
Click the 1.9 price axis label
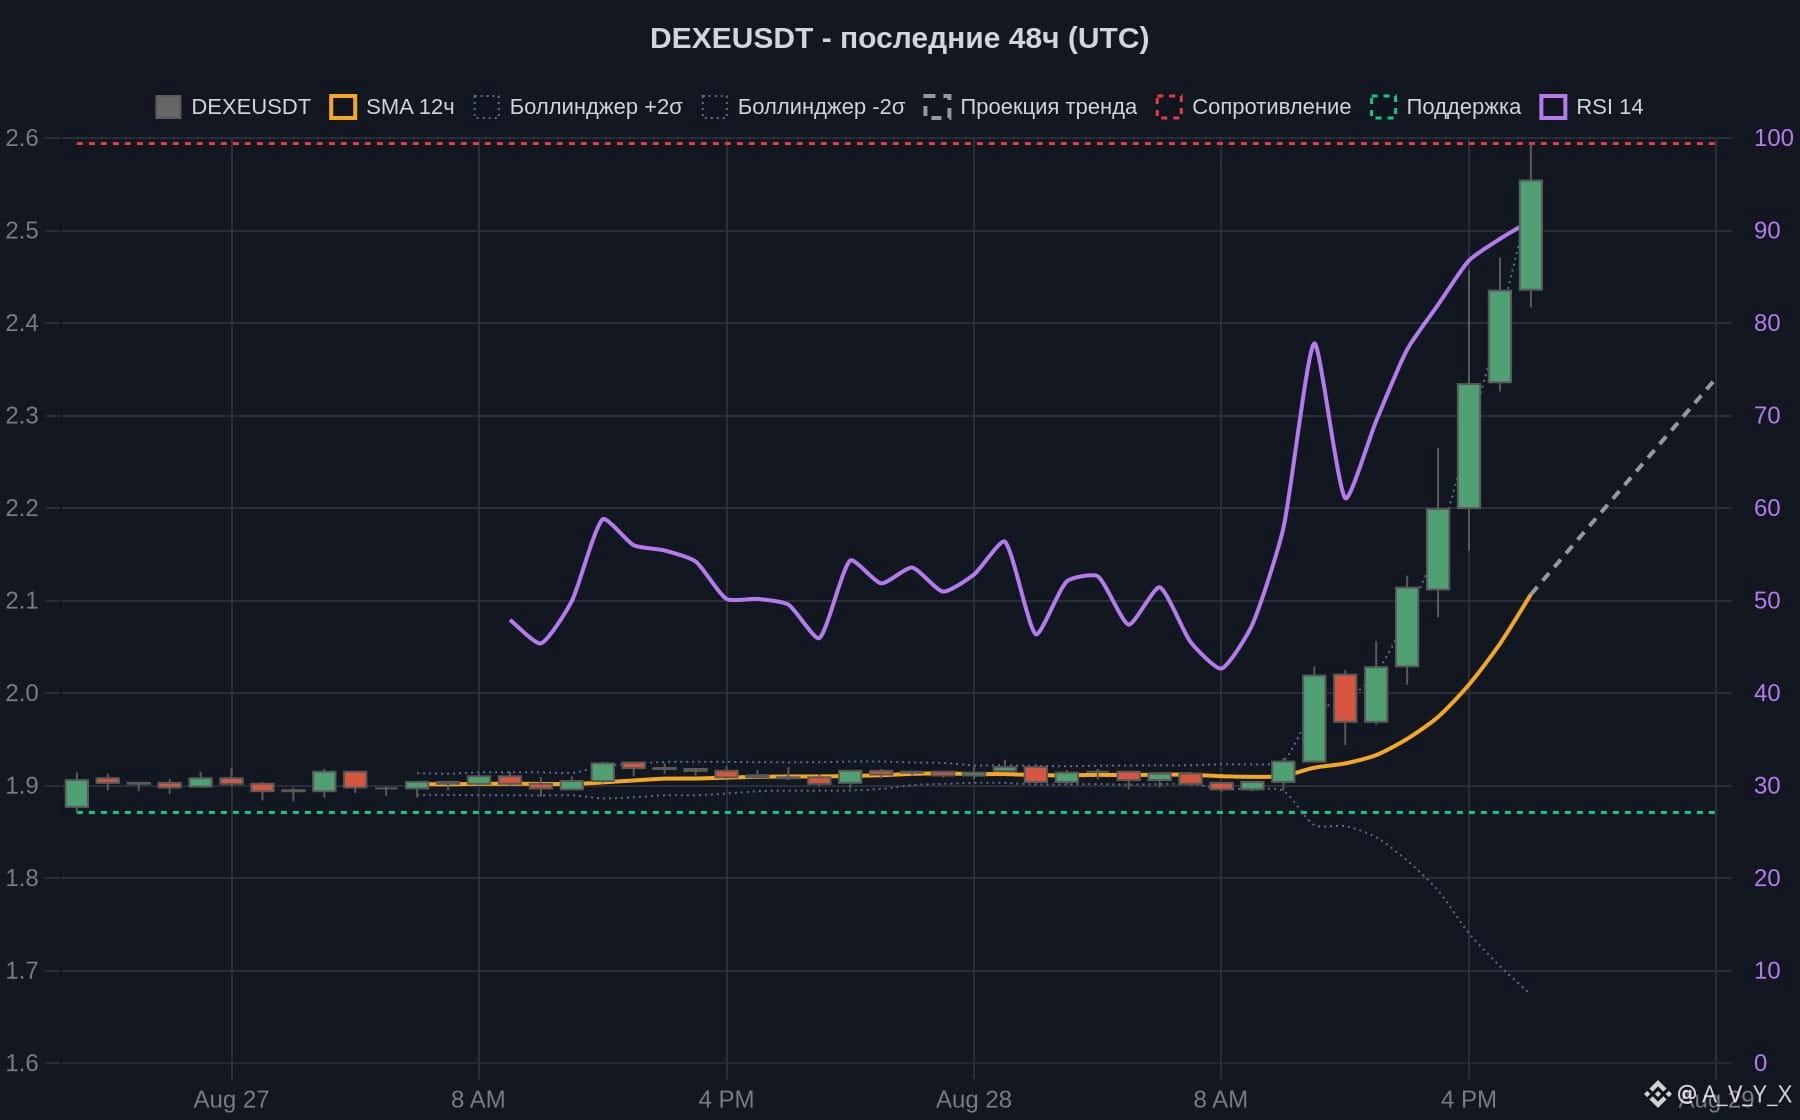[22, 786]
